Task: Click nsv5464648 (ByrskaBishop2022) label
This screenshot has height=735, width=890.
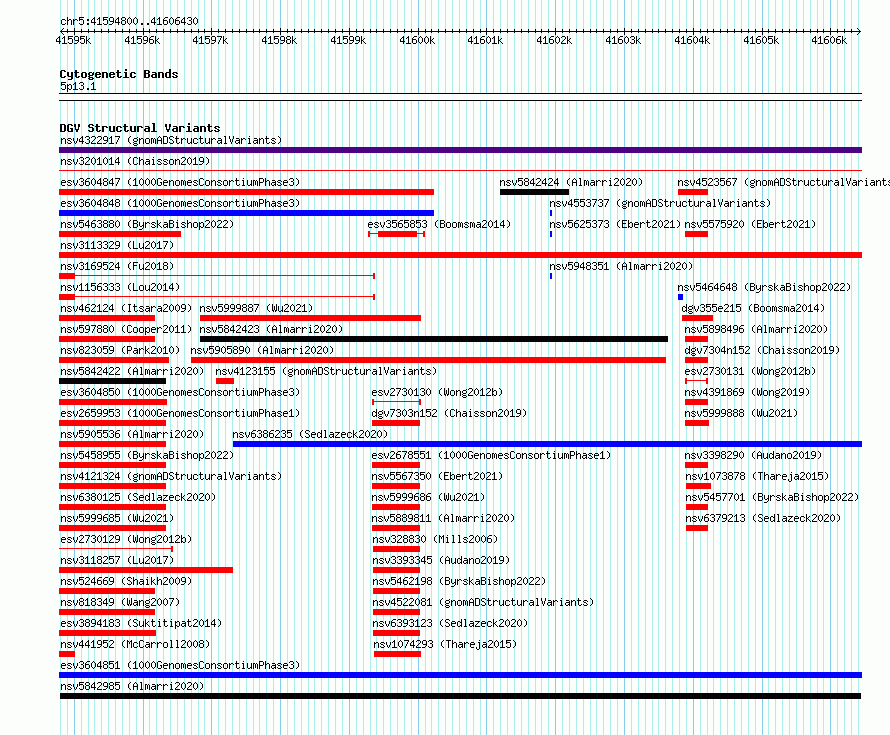Action: tap(764, 287)
